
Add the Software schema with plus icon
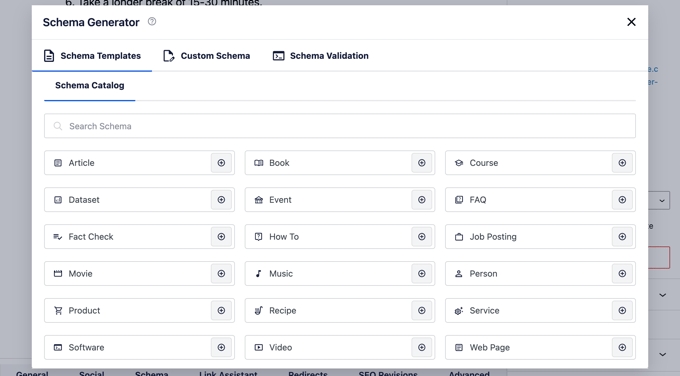pyautogui.click(x=221, y=347)
